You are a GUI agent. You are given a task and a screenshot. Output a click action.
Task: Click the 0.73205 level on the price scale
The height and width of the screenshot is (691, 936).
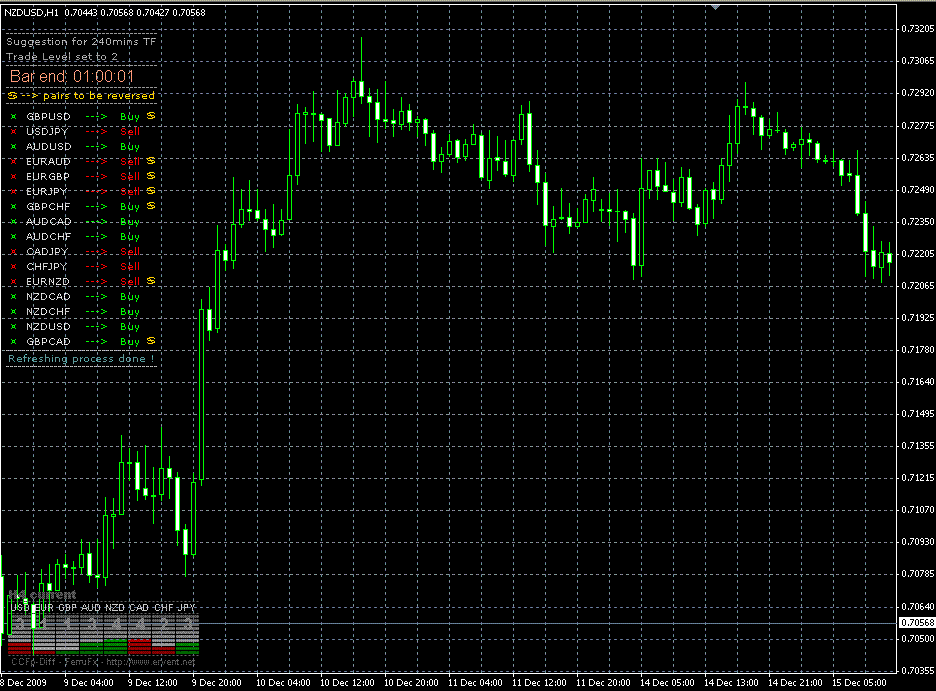pyautogui.click(x=917, y=29)
